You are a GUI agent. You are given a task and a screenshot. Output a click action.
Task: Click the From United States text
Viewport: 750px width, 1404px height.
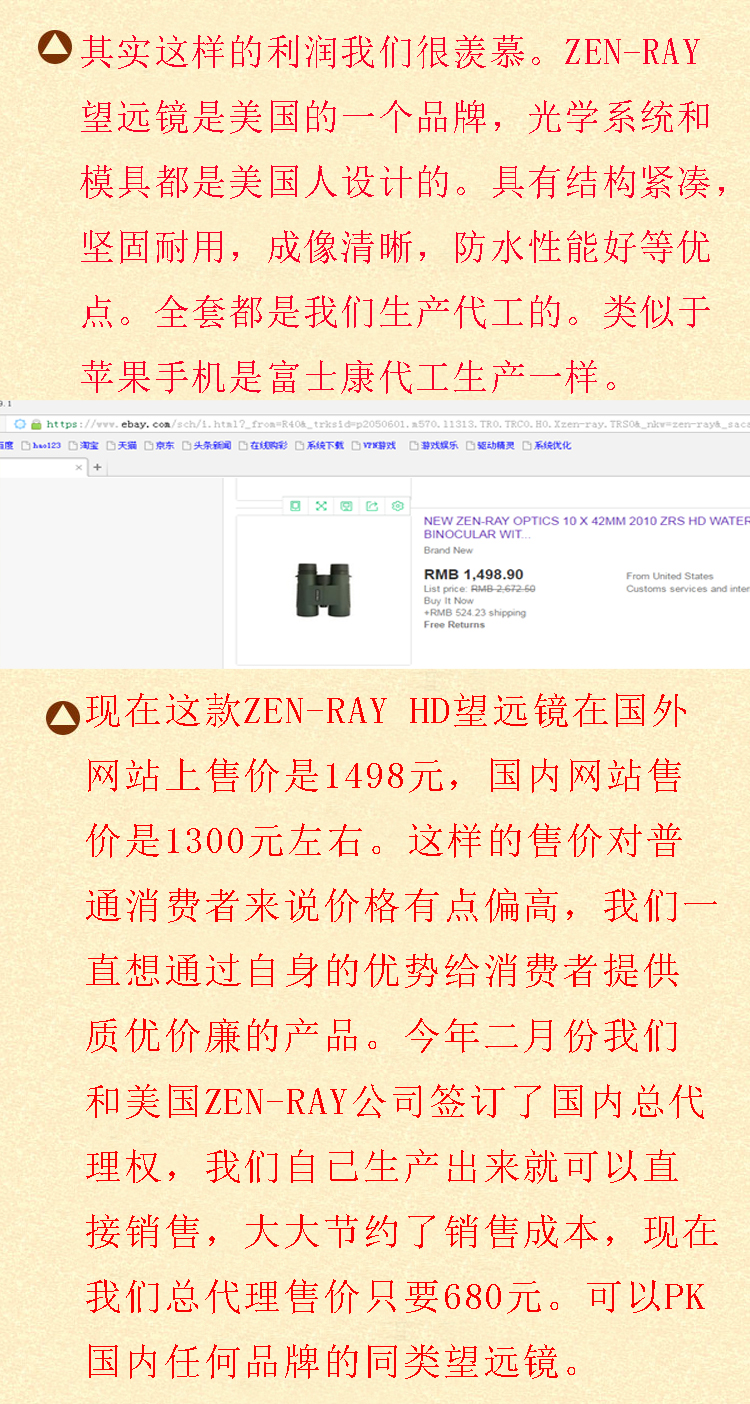point(670,576)
